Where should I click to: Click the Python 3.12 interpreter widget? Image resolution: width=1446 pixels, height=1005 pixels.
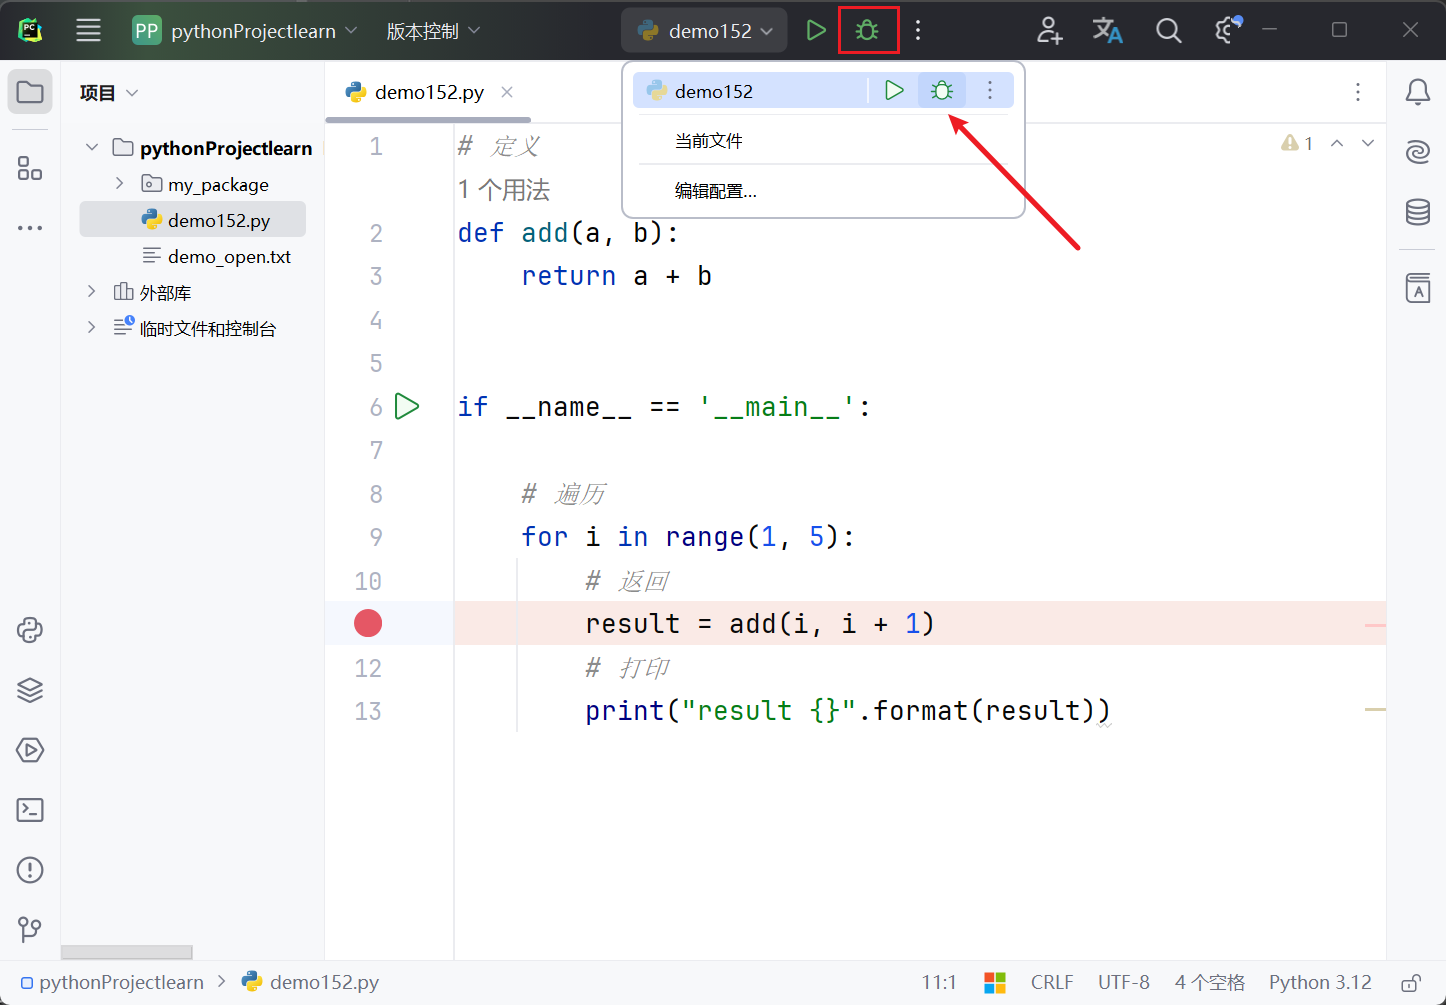tap(1320, 983)
